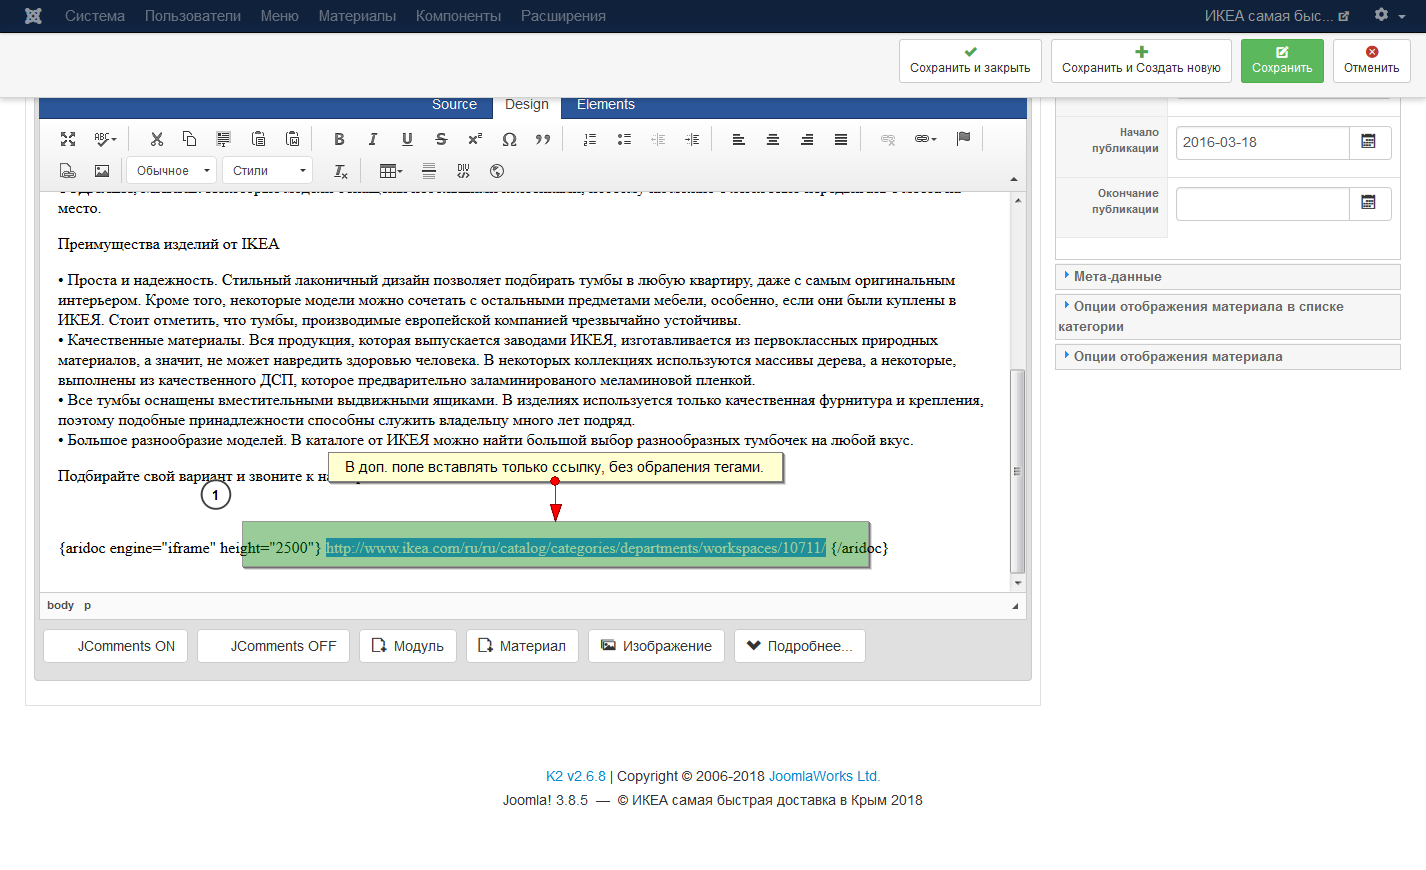Viewport: 1426px width, 870px height.
Task: Toggle underline formatting
Action: click(x=407, y=139)
